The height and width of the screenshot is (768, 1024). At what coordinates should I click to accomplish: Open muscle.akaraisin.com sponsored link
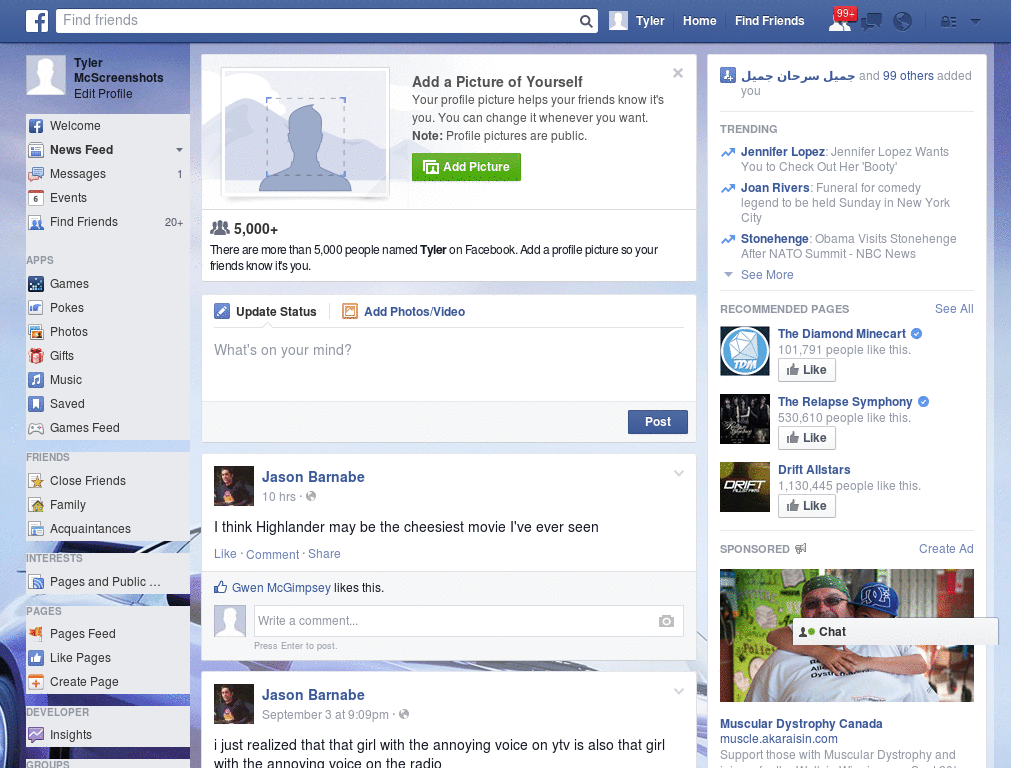778,739
